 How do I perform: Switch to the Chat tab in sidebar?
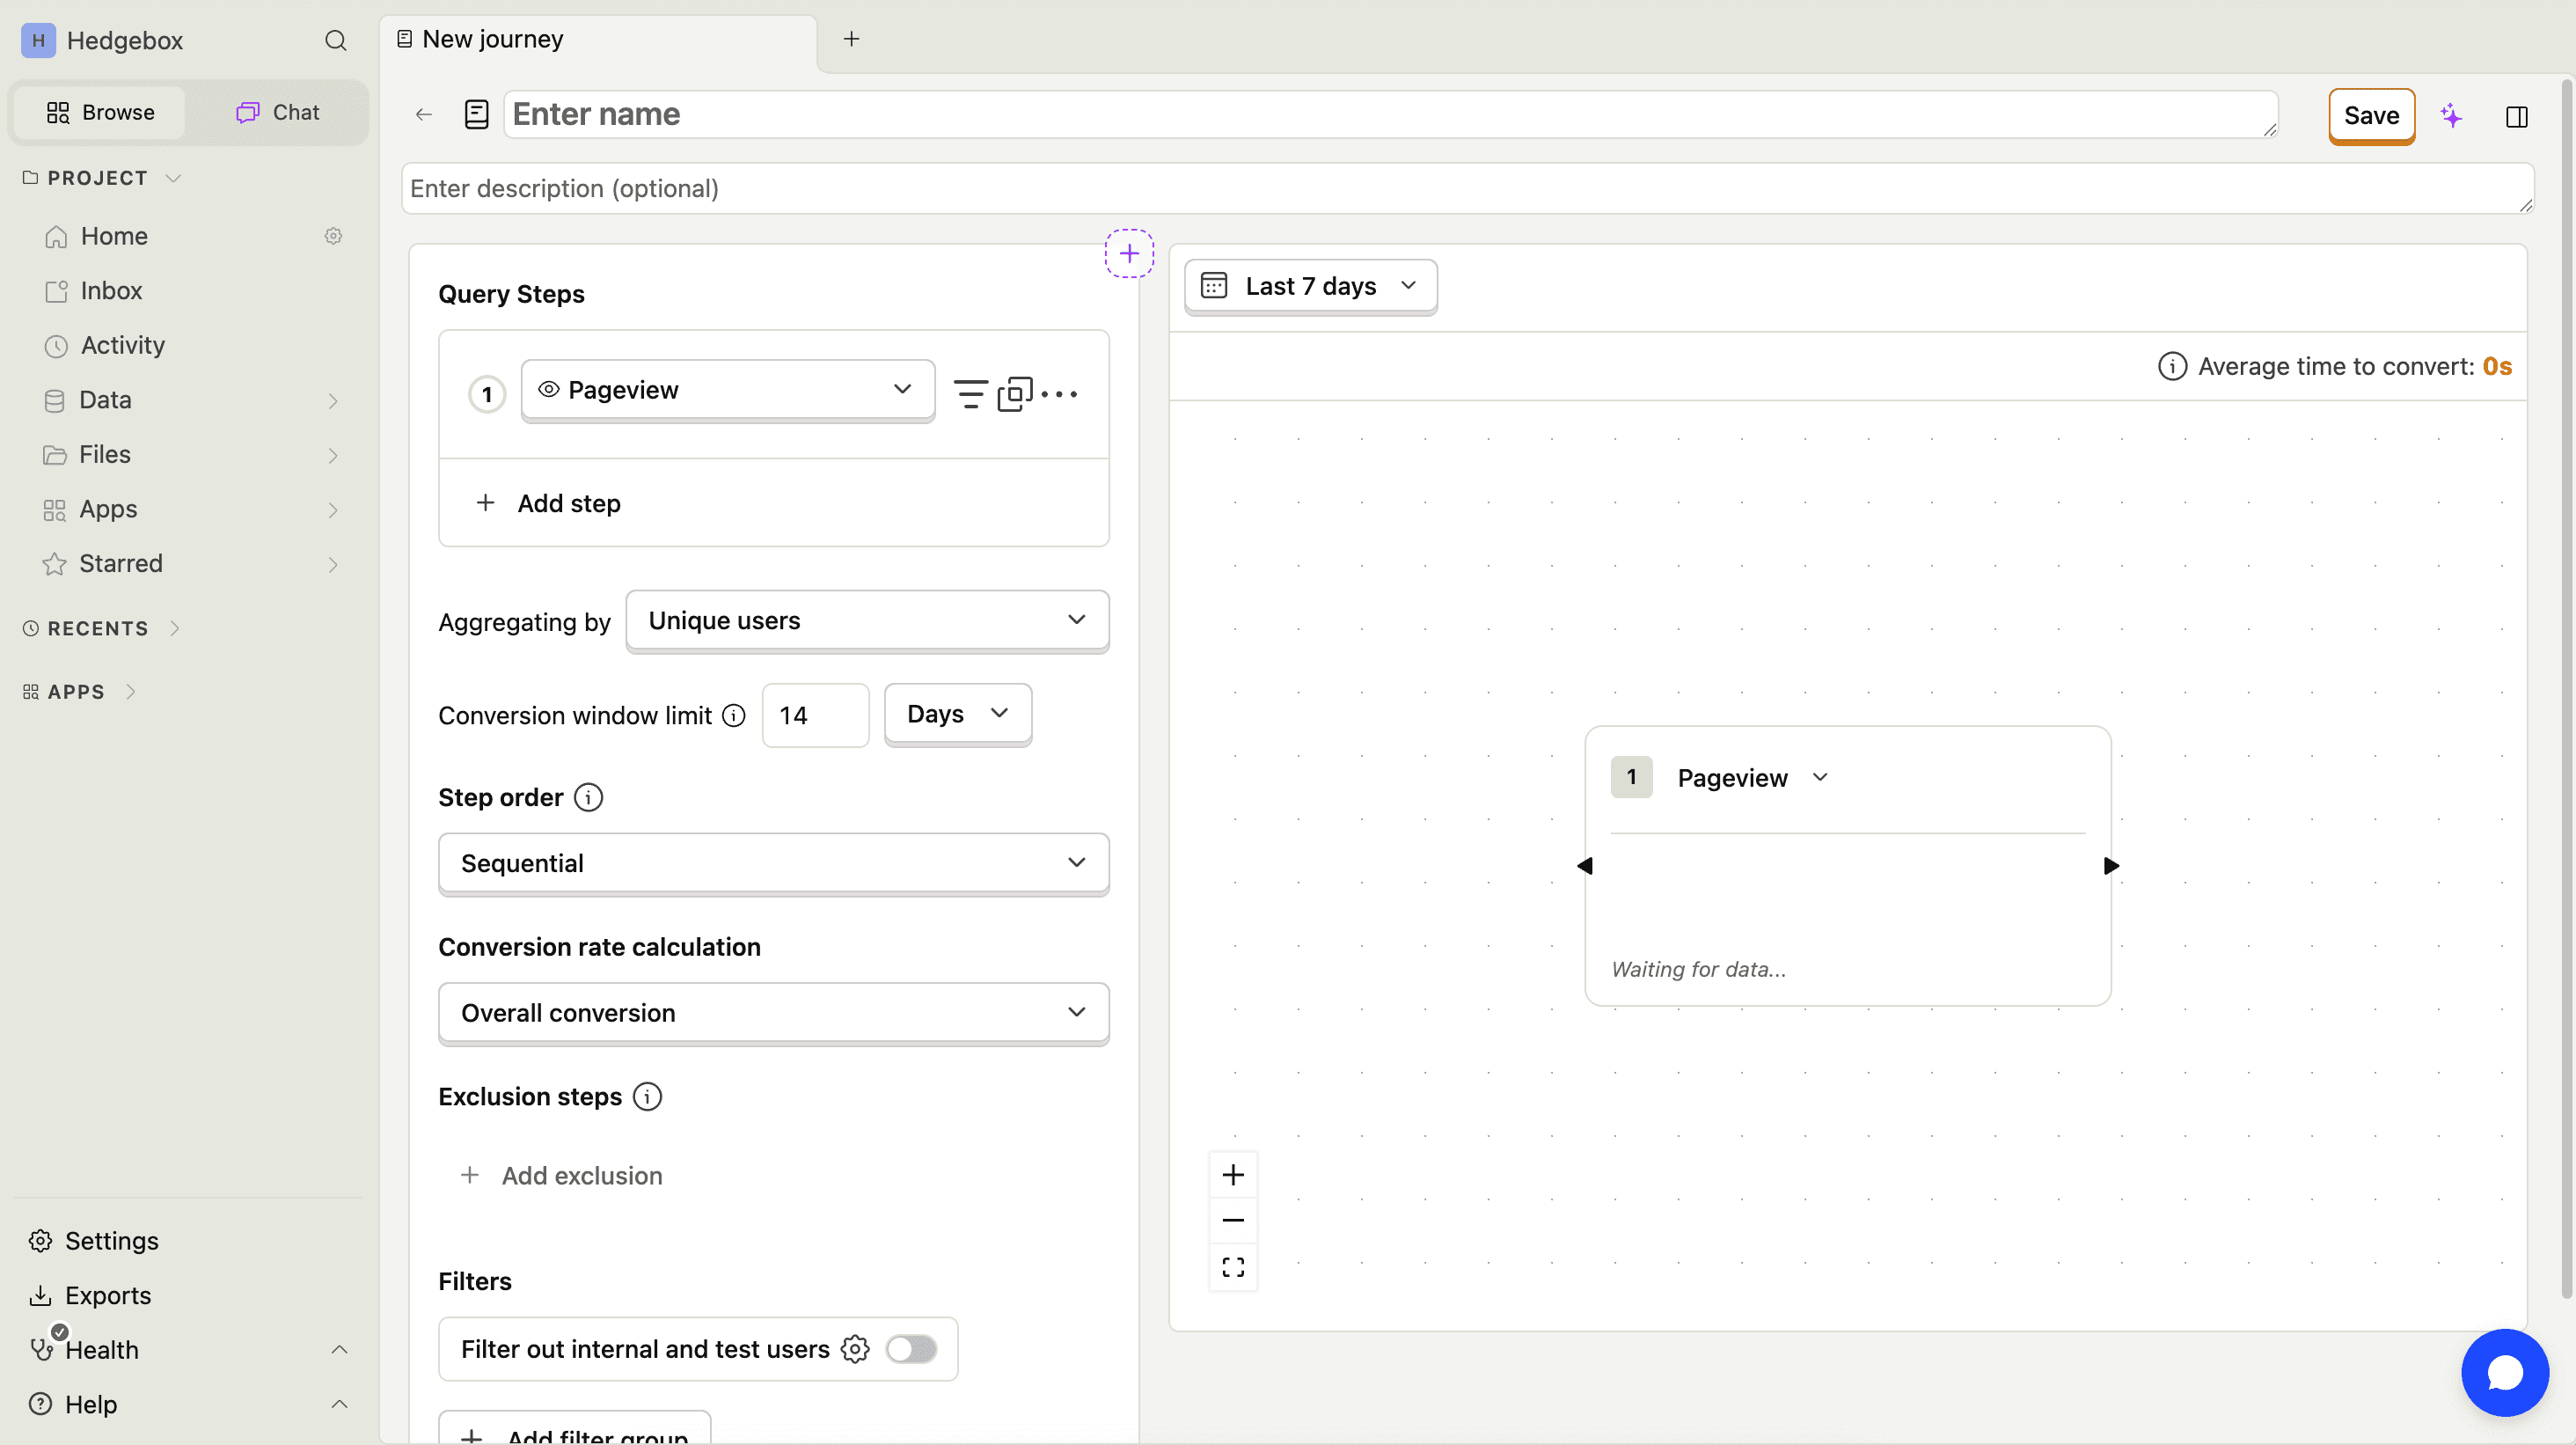coord(277,112)
